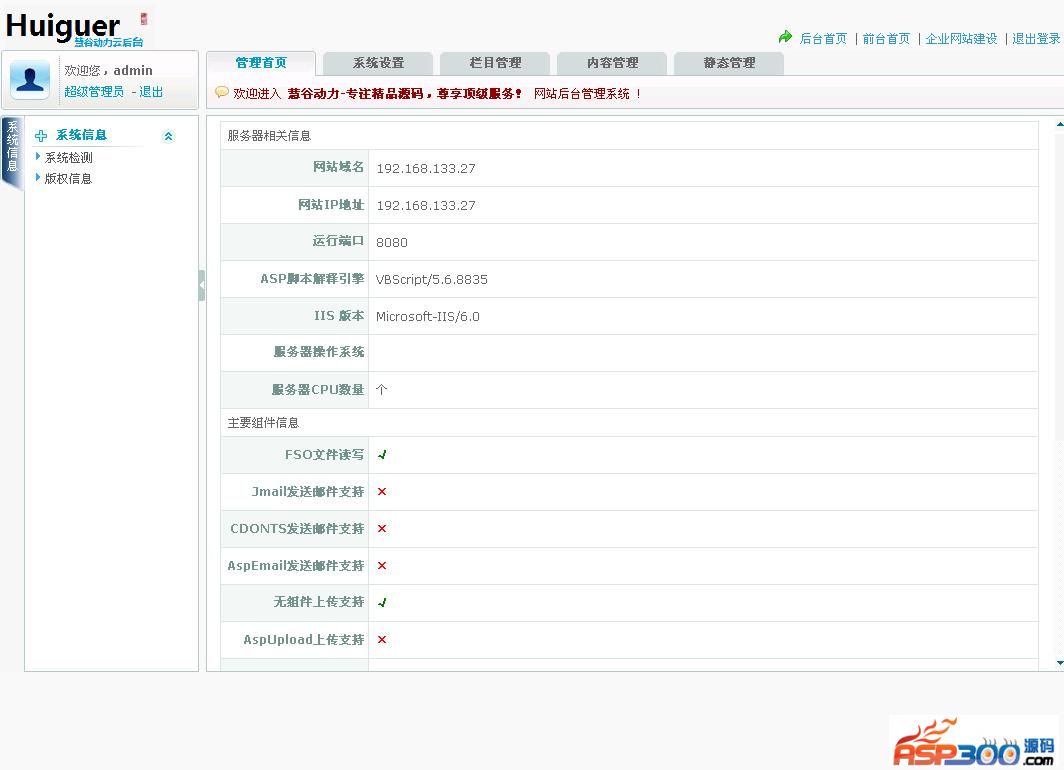Click the ASP300 源码 watermark logo

[972, 742]
